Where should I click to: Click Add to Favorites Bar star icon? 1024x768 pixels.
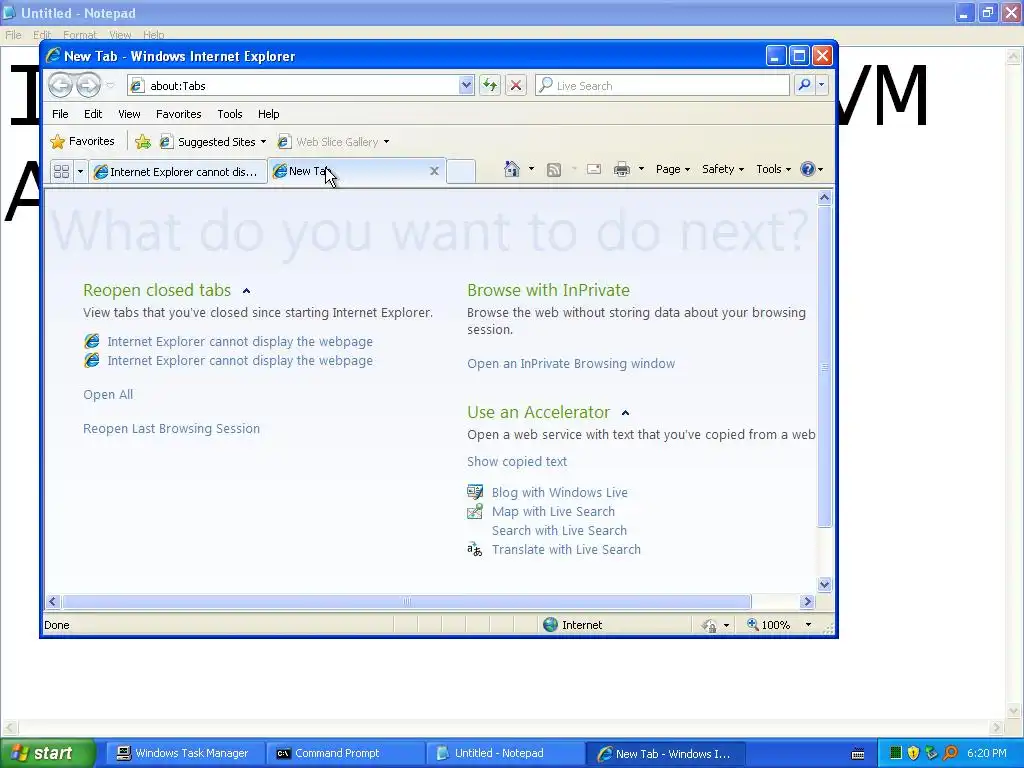coord(143,142)
